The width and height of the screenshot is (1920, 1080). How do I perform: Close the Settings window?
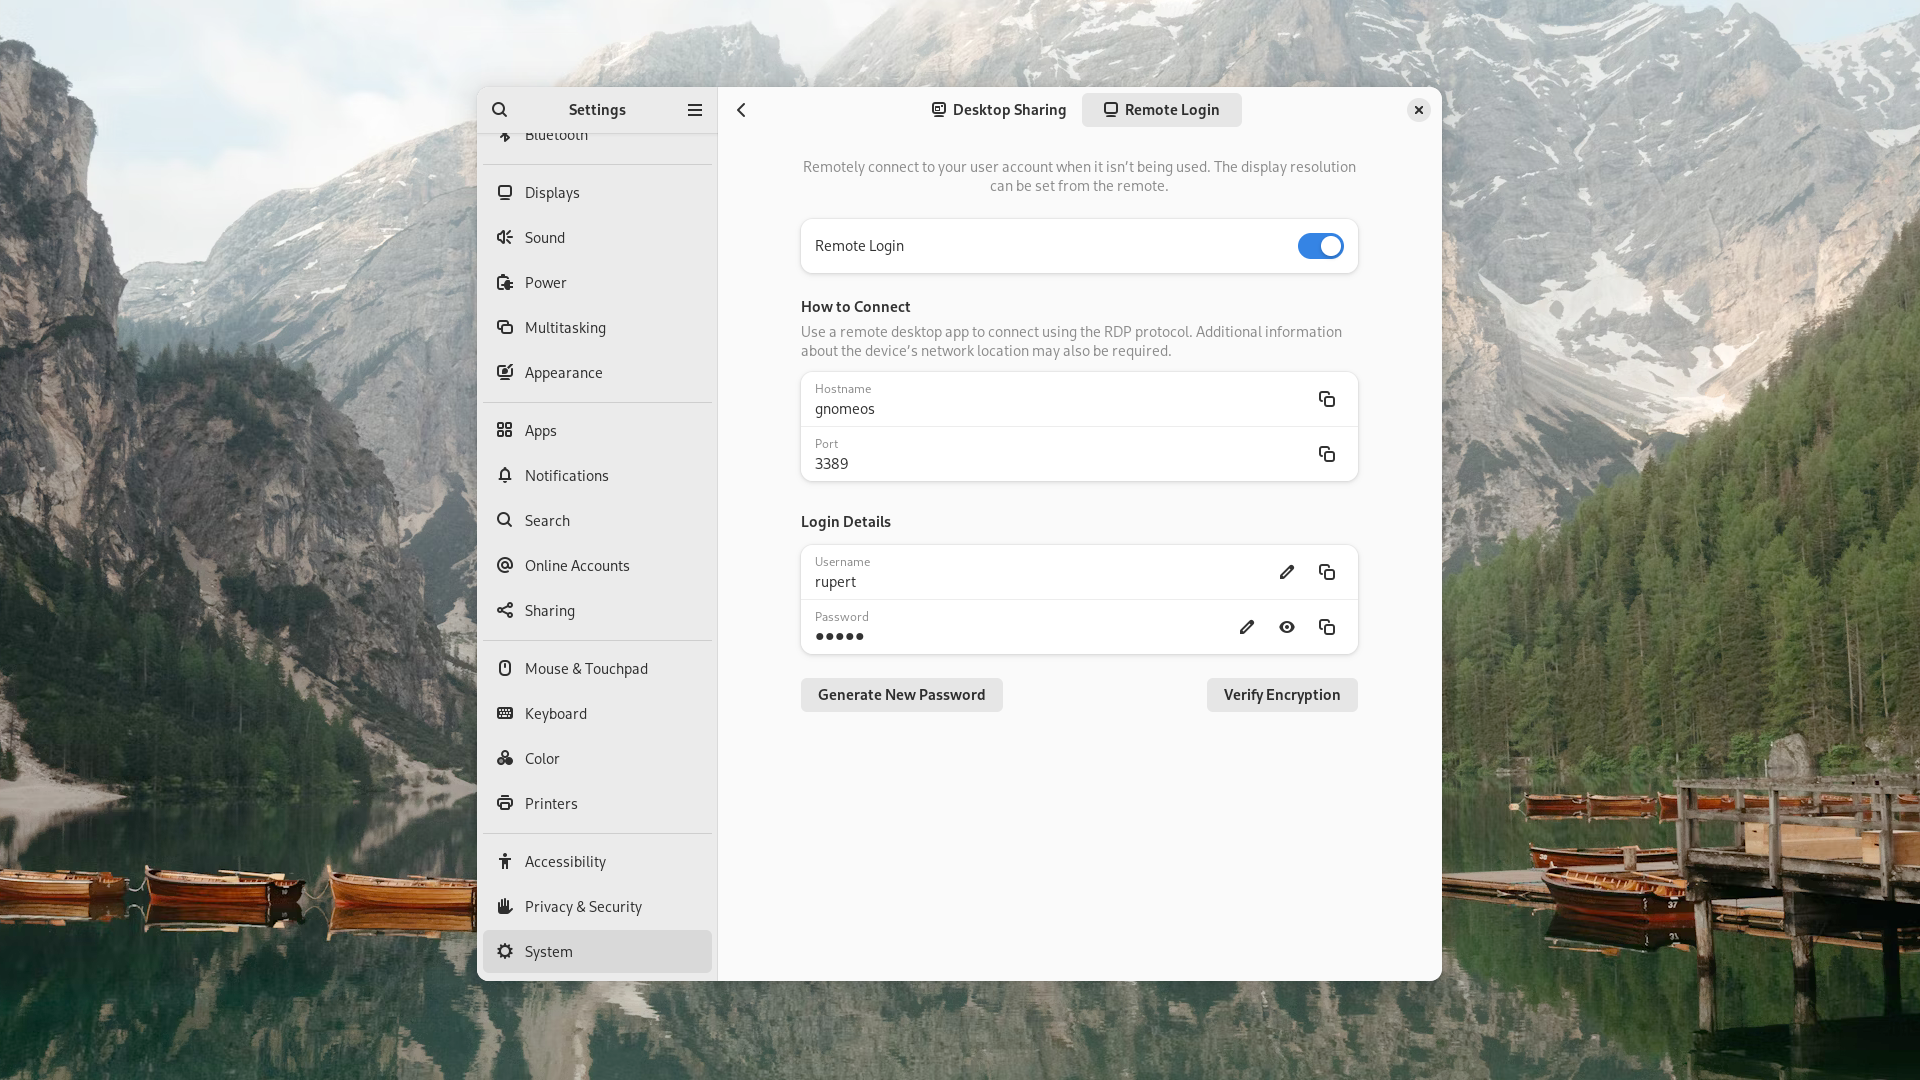(1418, 110)
